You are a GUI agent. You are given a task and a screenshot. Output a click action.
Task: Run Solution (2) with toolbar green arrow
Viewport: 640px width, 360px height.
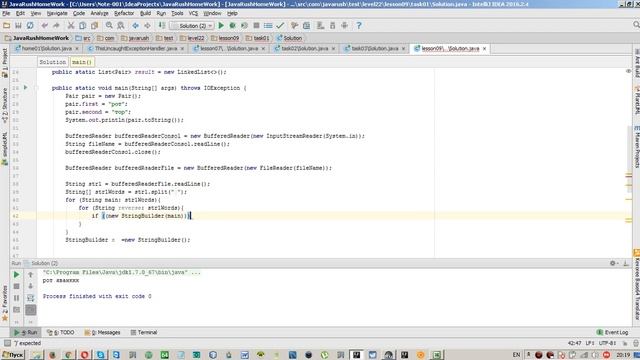(x=221, y=25)
